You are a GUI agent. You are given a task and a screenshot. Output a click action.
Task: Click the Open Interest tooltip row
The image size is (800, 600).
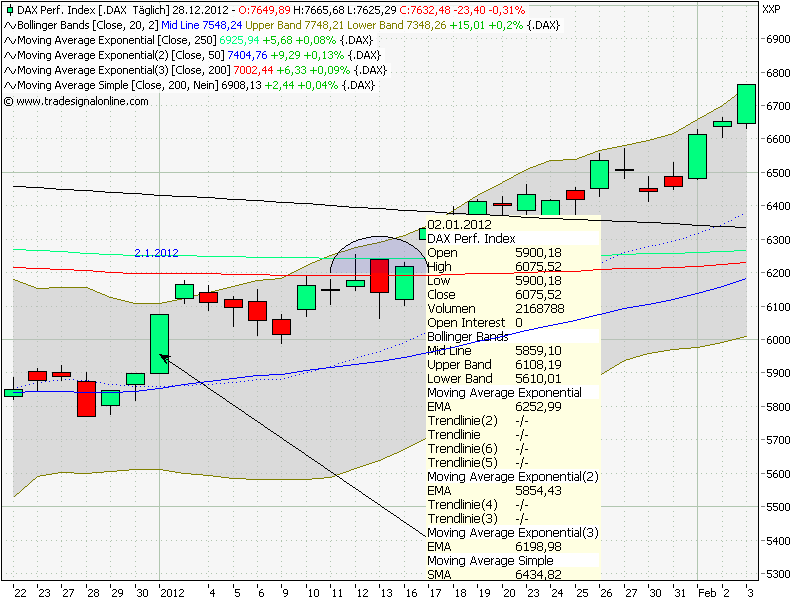[x=513, y=323]
